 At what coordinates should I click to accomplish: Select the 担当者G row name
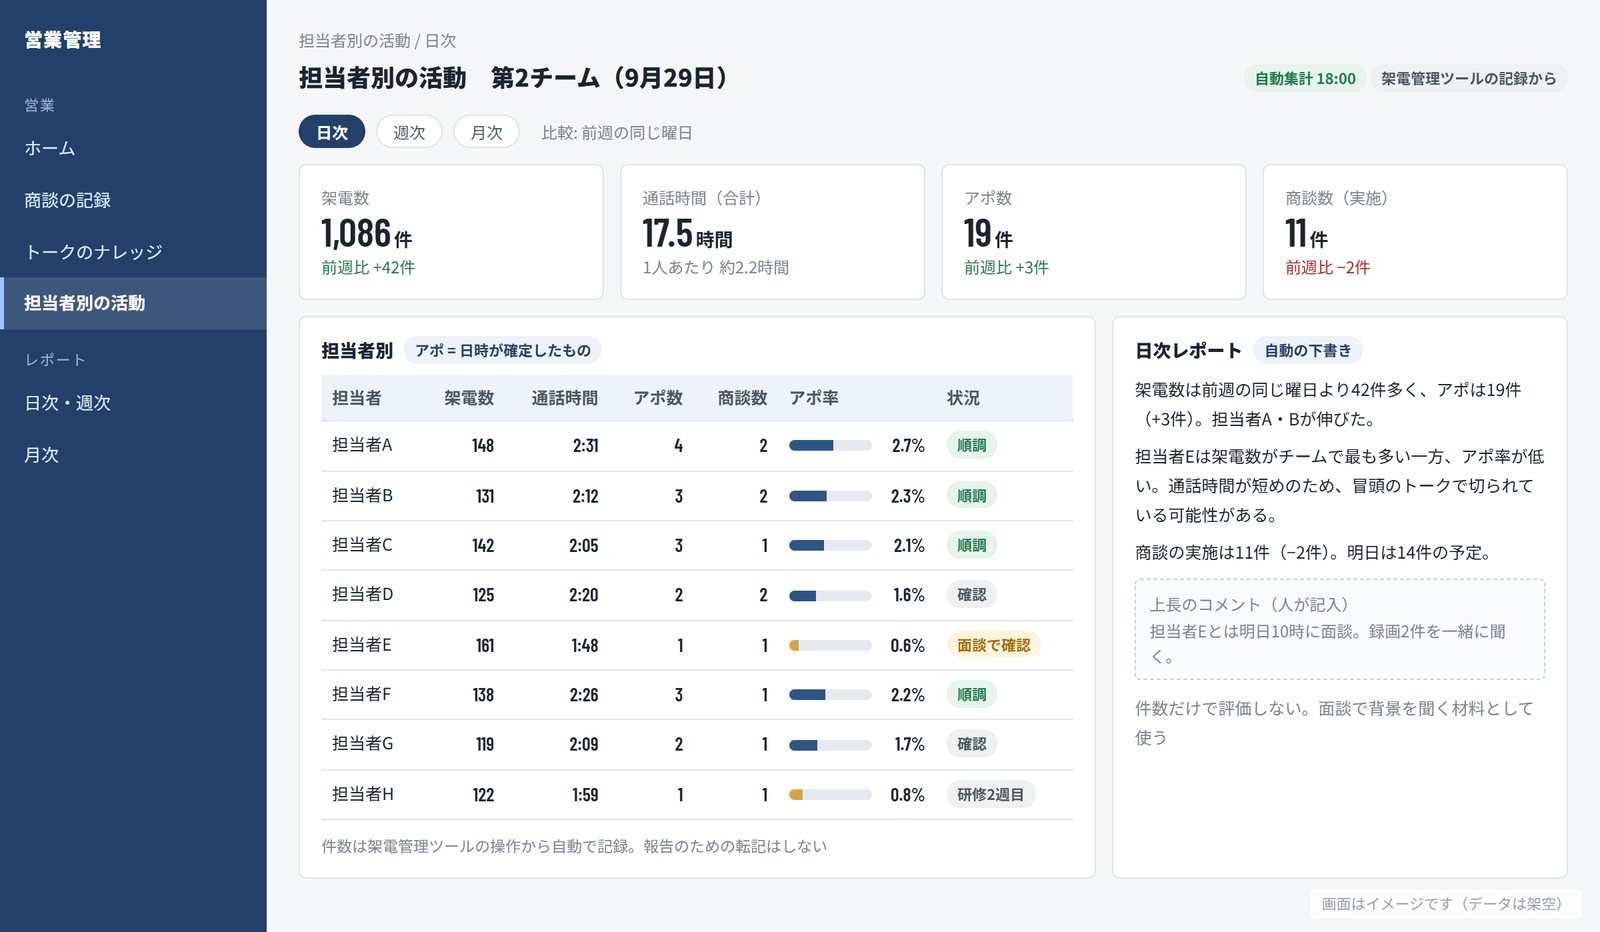tap(362, 744)
